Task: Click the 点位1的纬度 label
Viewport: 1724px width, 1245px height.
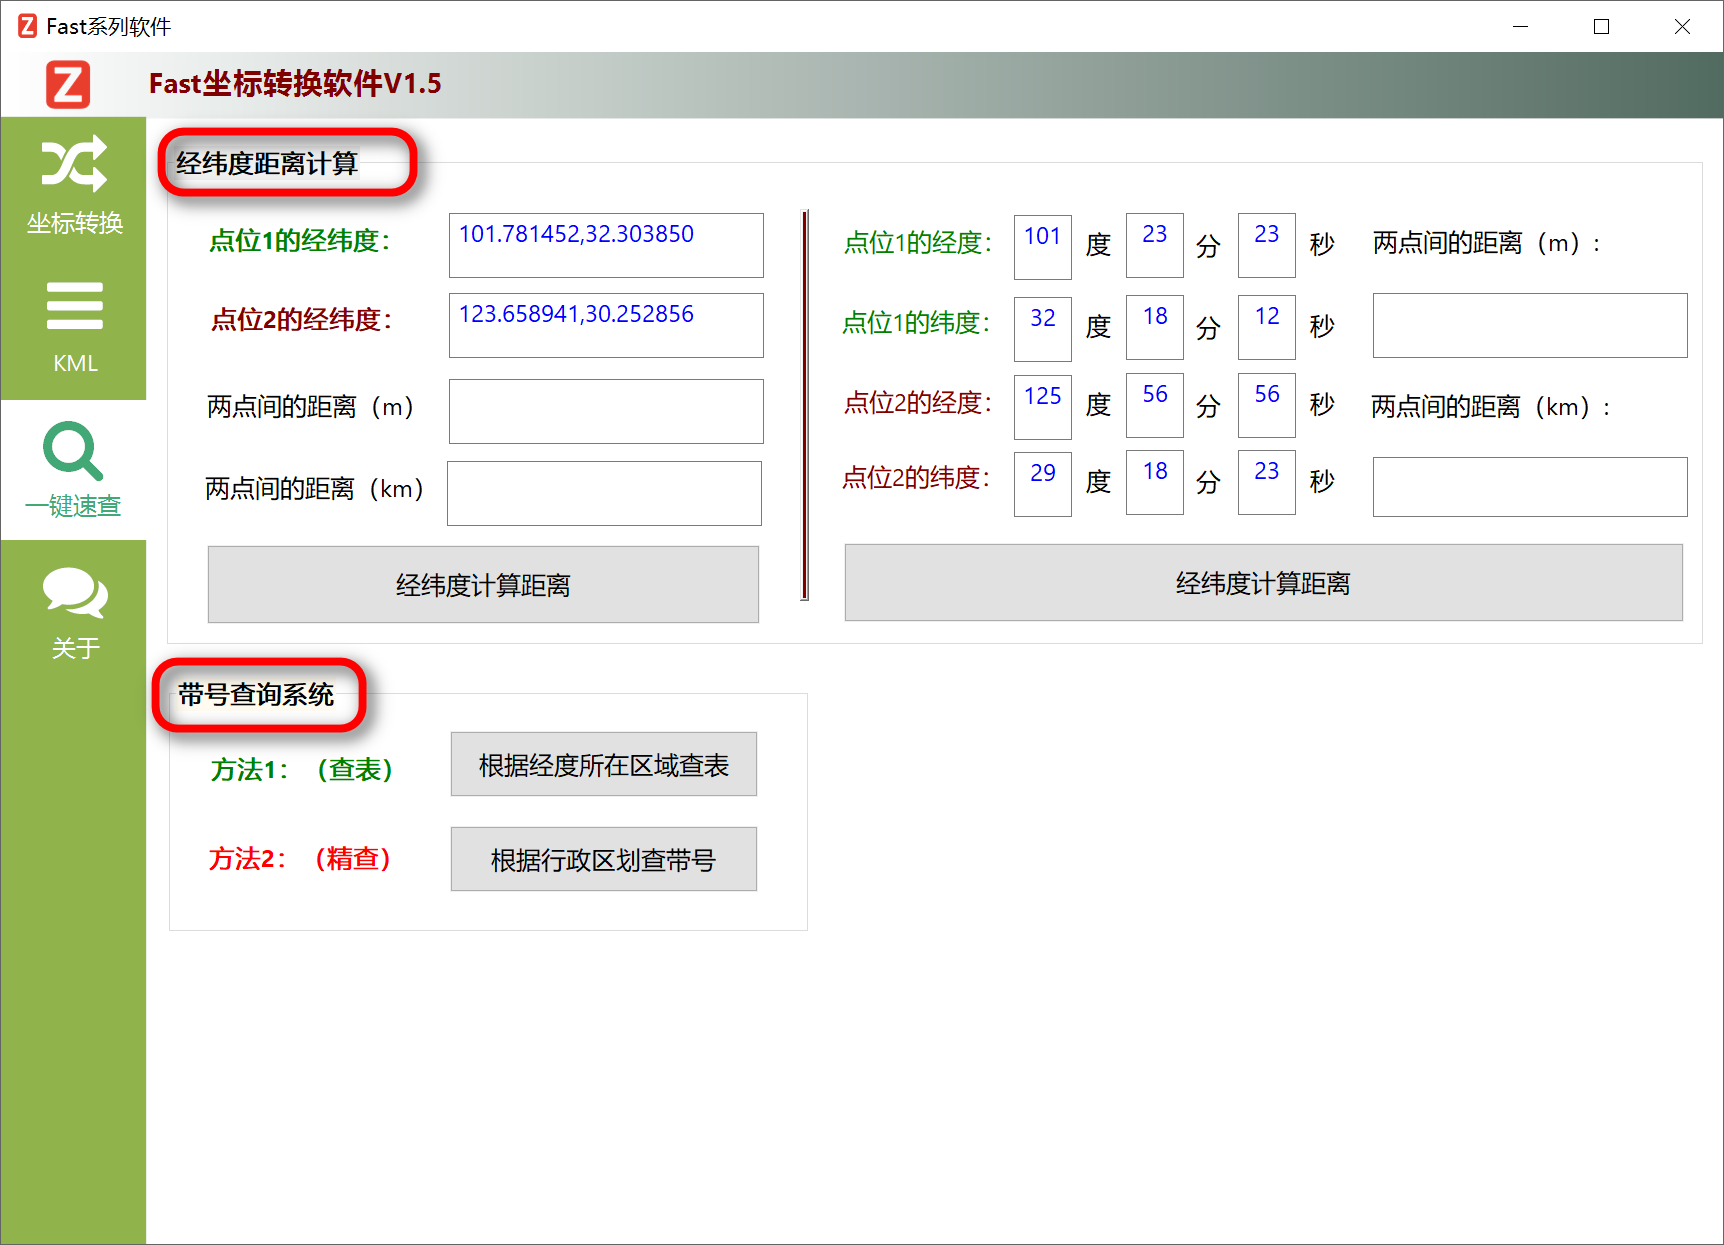Action: 916,322
